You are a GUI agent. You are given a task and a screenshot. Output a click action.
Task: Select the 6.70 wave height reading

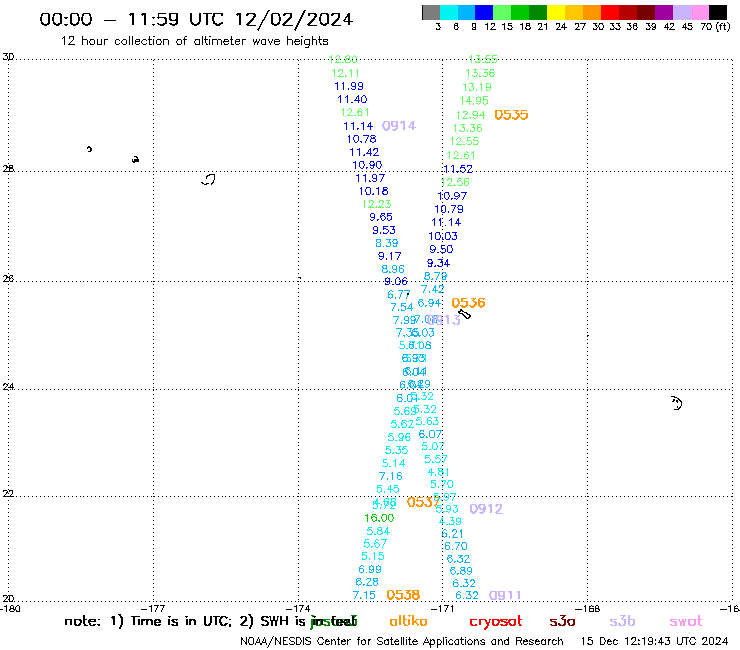pos(455,546)
